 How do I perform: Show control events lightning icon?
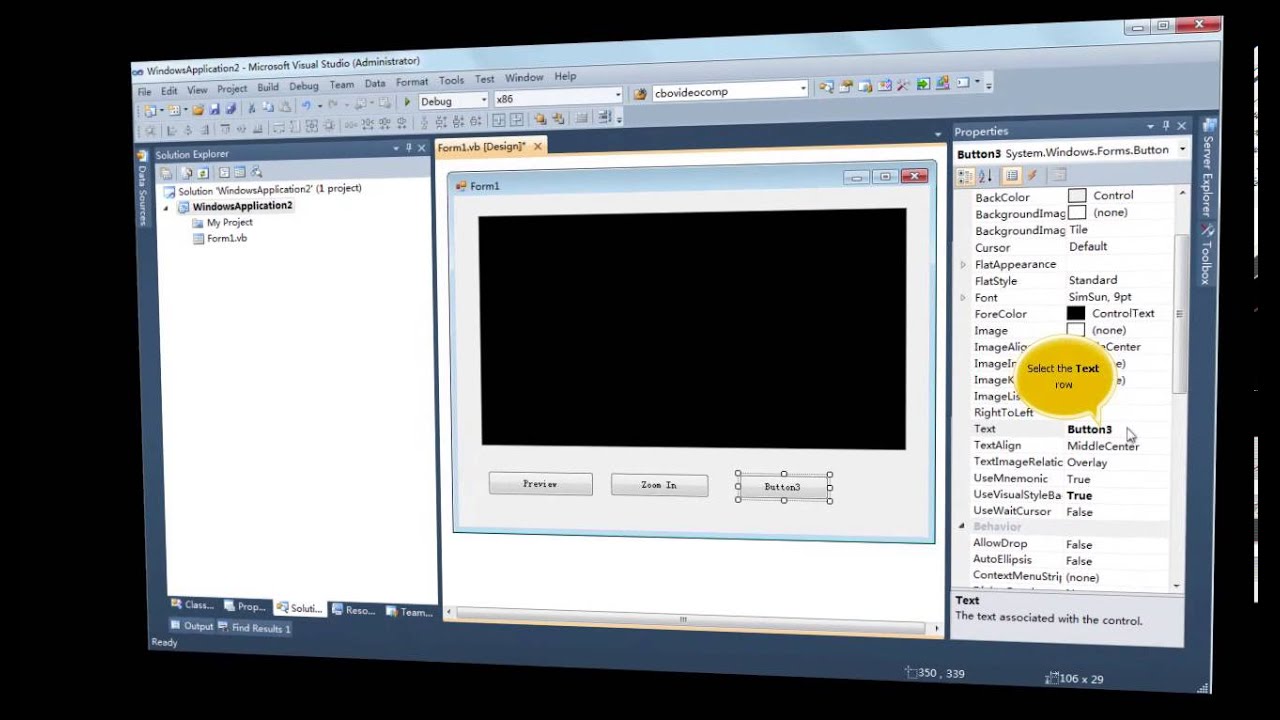(1032, 175)
